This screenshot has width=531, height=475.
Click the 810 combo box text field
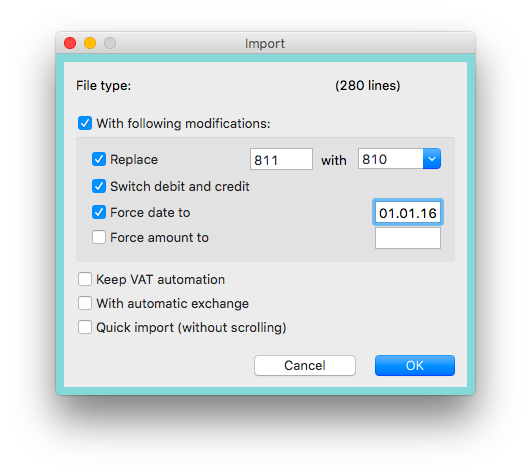(x=390, y=159)
